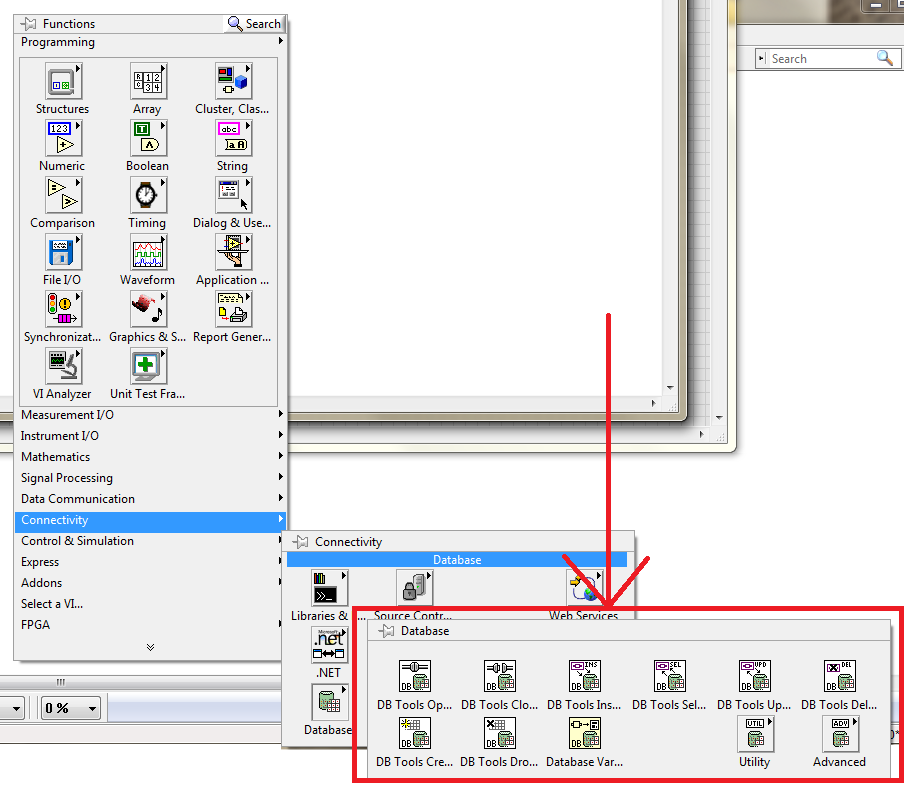
Task: Pin the Connectivity palette with thumbtack
Action: tap(300, 542)
